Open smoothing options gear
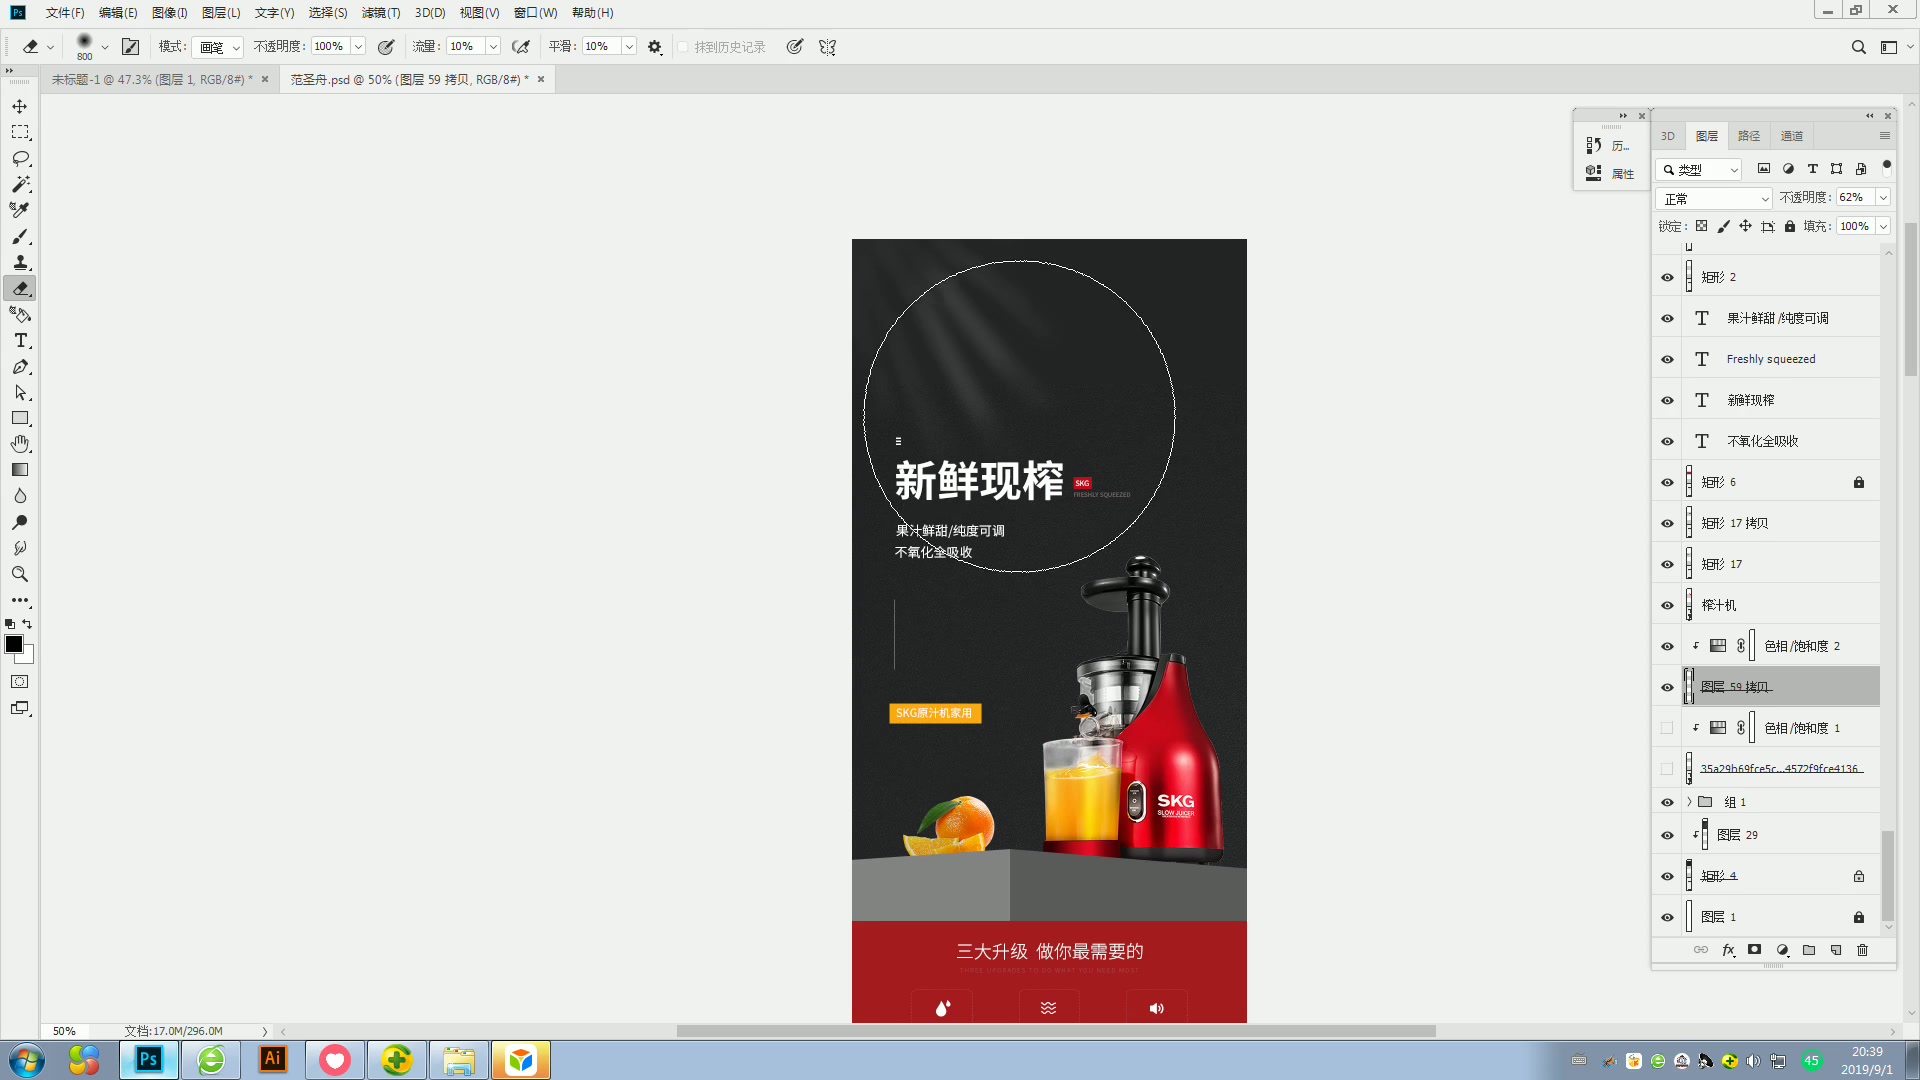This screenshot has height=1080, width=1920. click(655, 47)
